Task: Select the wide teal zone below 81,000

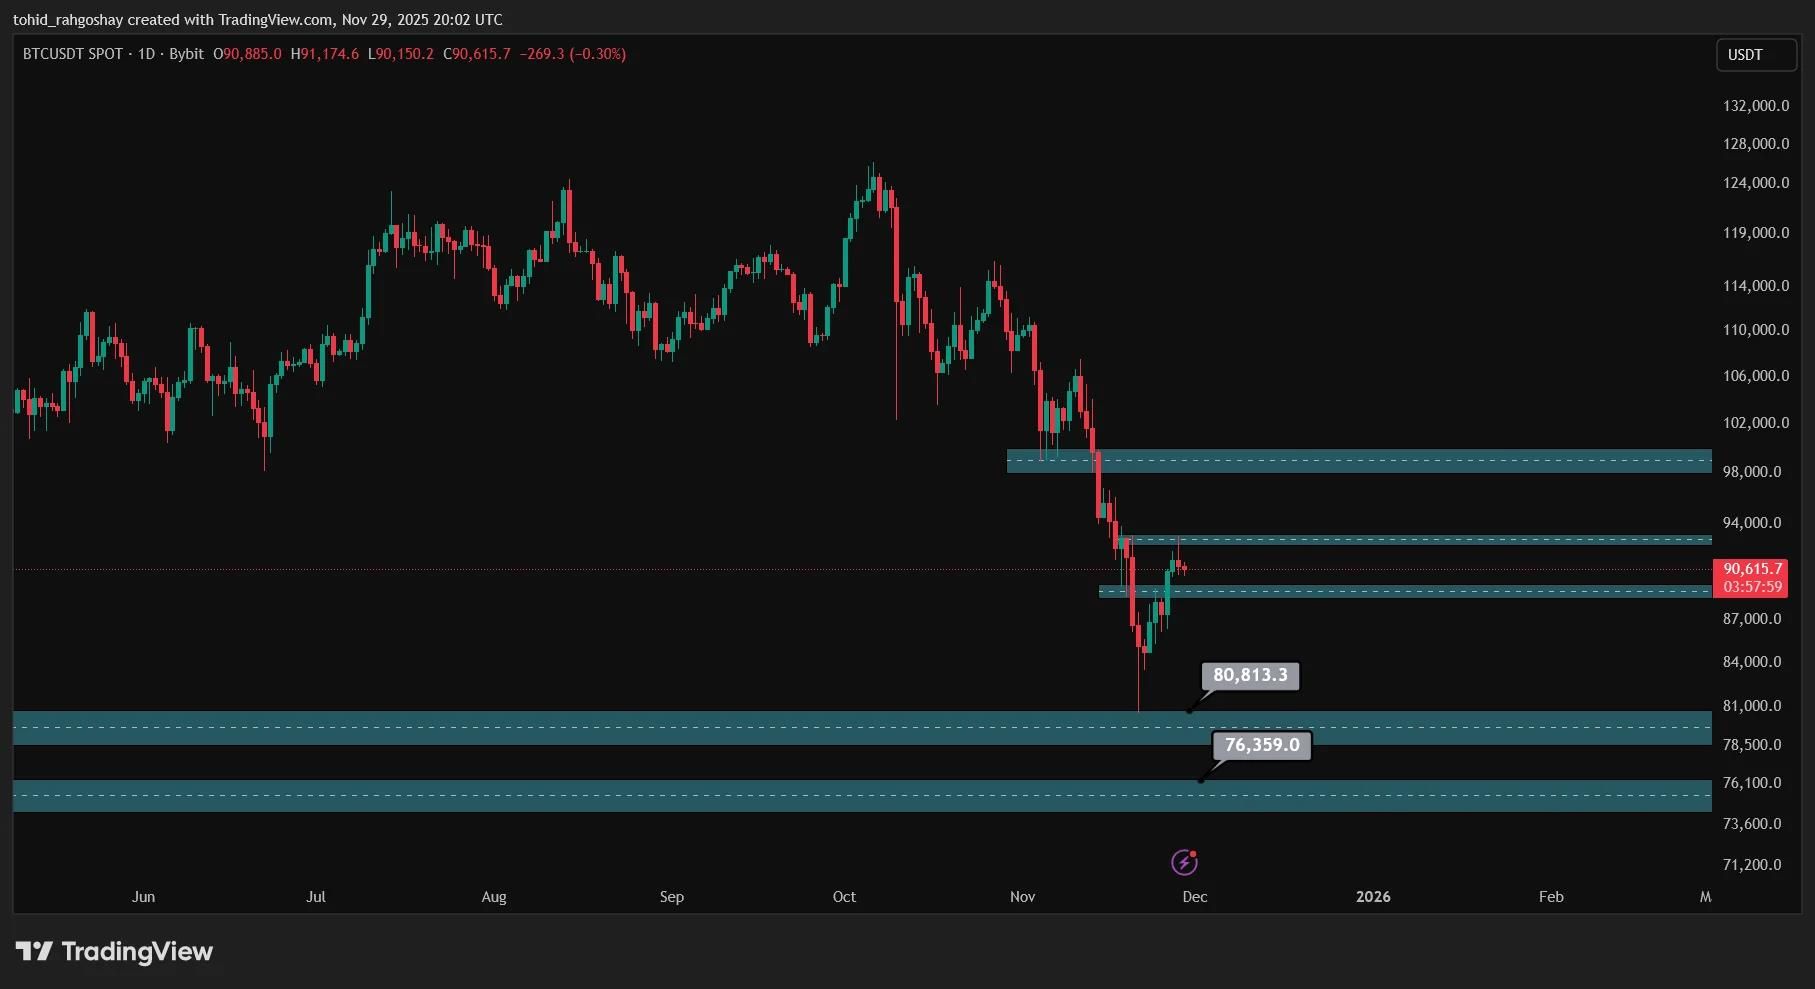Action: (x=860, y=728)
